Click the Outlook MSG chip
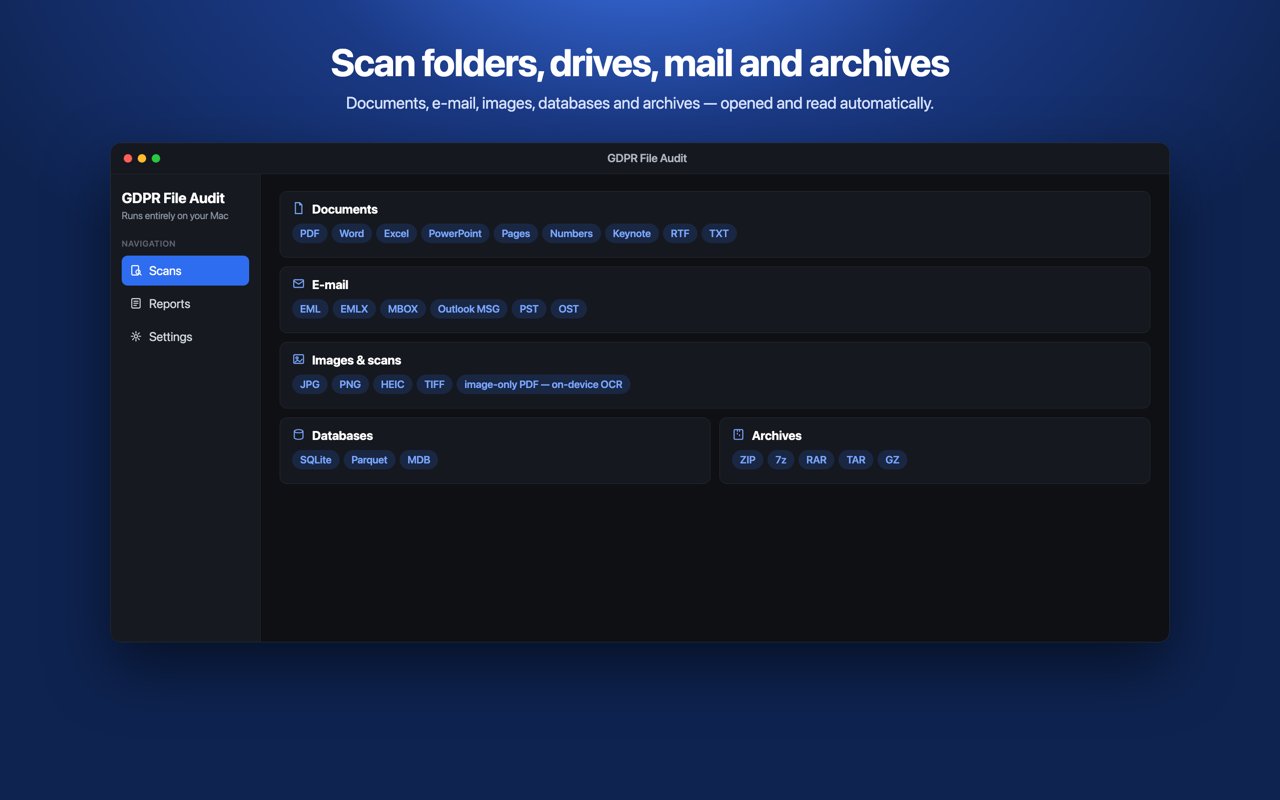The image size is (1280, 800). [x=468, y=309]
